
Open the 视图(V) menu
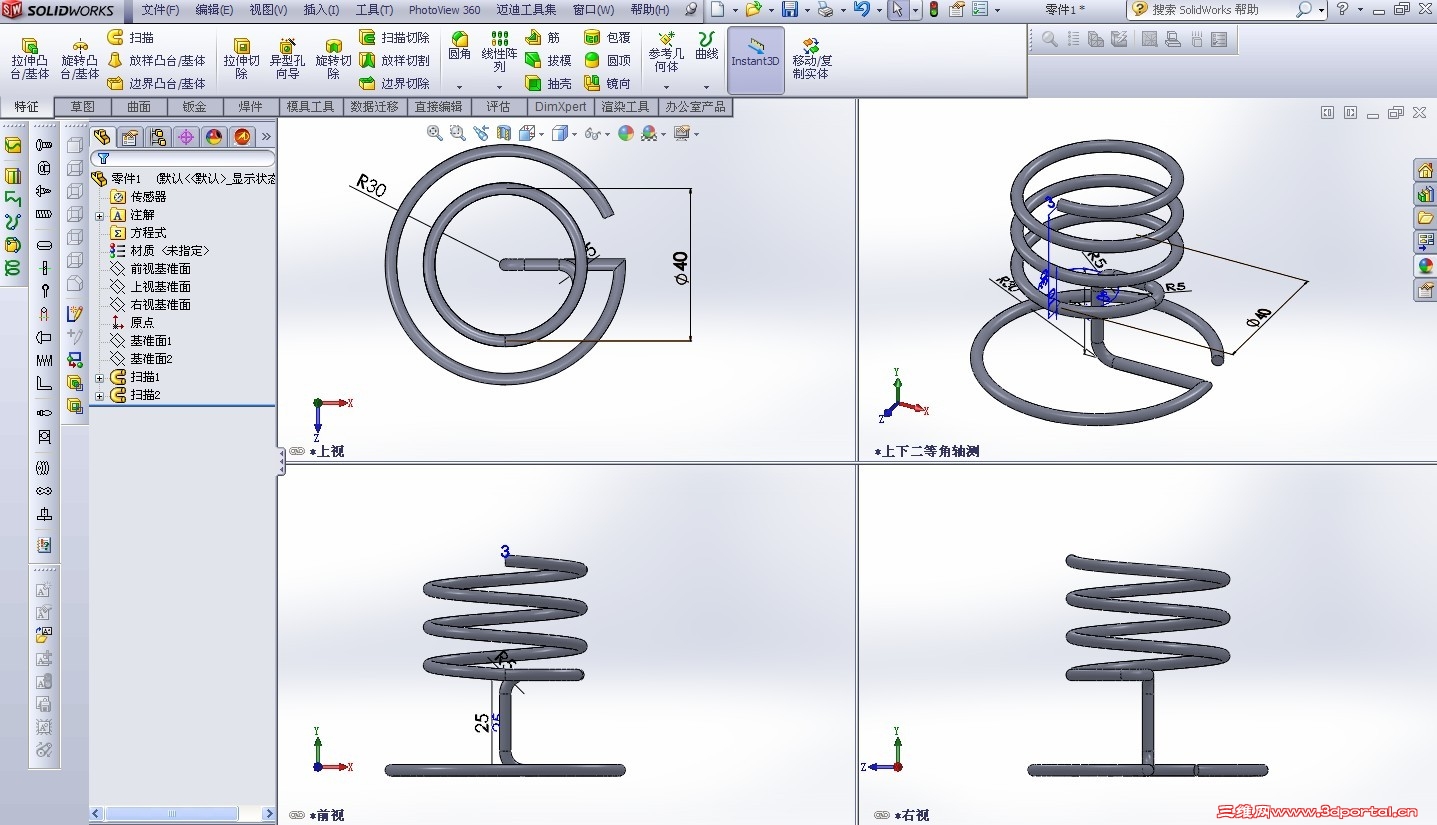(x=268, y=10)
